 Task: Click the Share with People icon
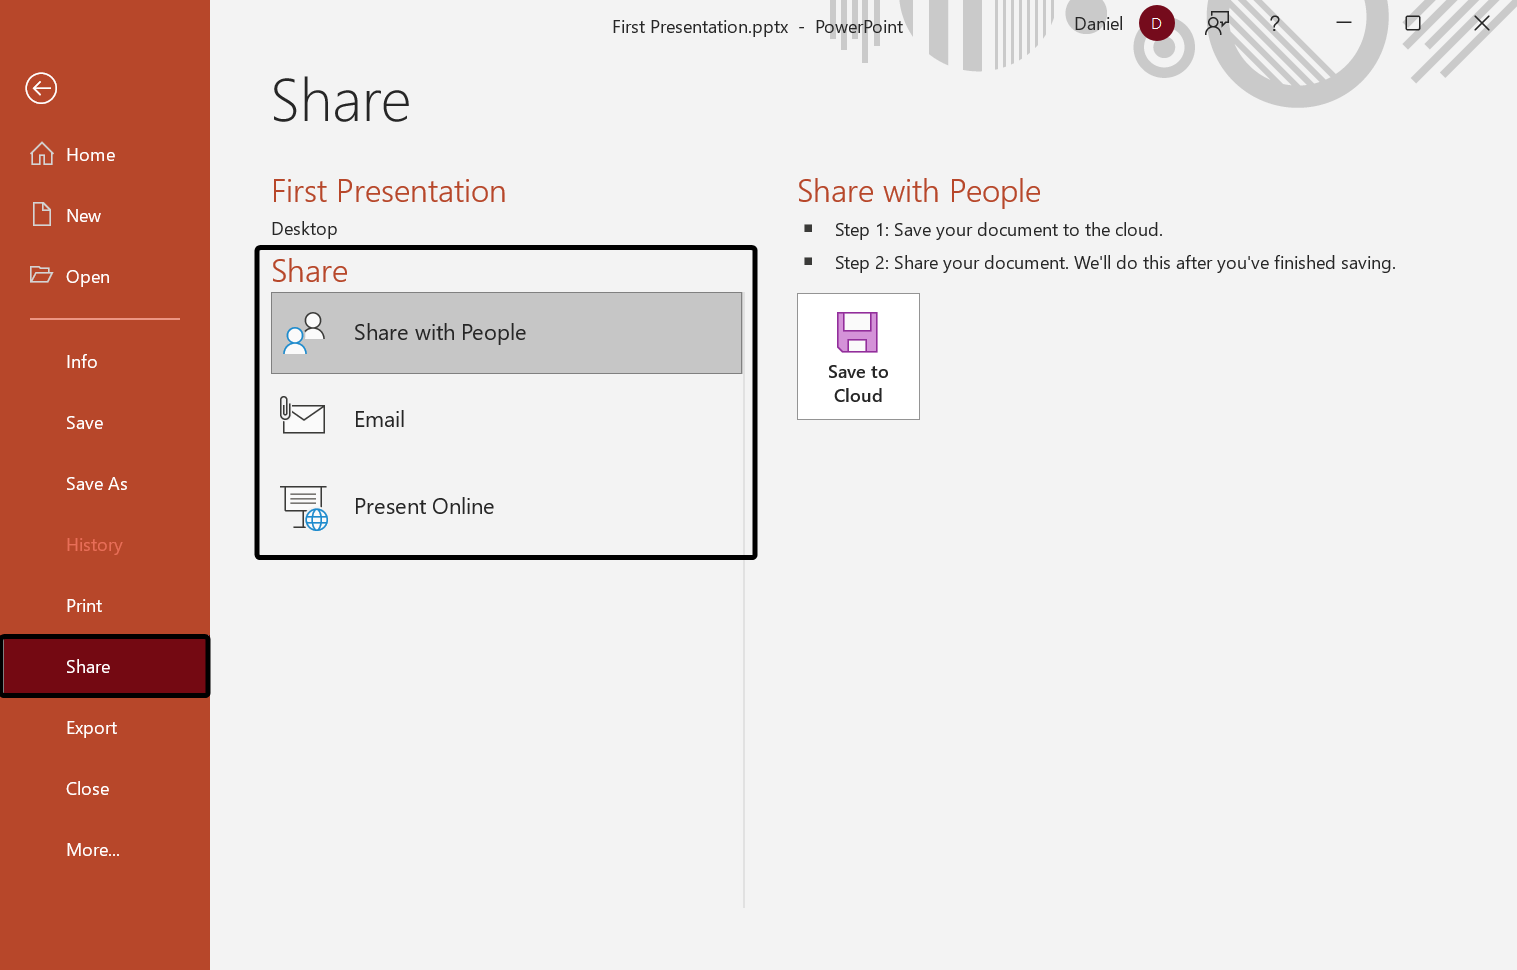[x=304, y=333]
